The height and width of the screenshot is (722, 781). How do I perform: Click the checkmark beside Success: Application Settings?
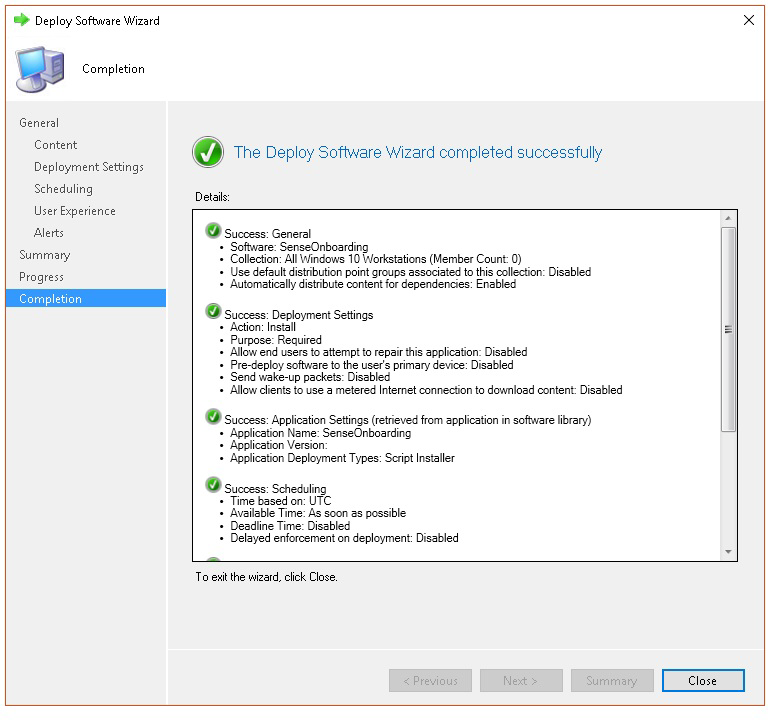(213, 417)
